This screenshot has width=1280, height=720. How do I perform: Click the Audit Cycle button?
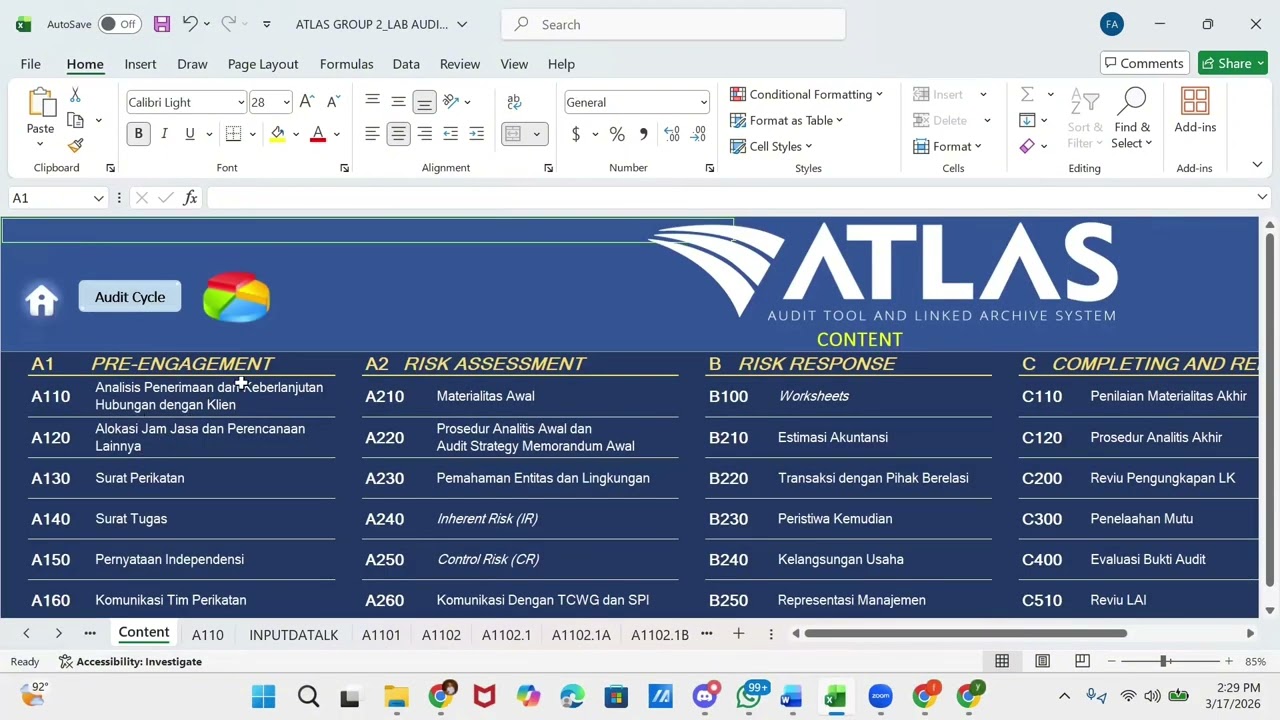click(x=130, y=297)
